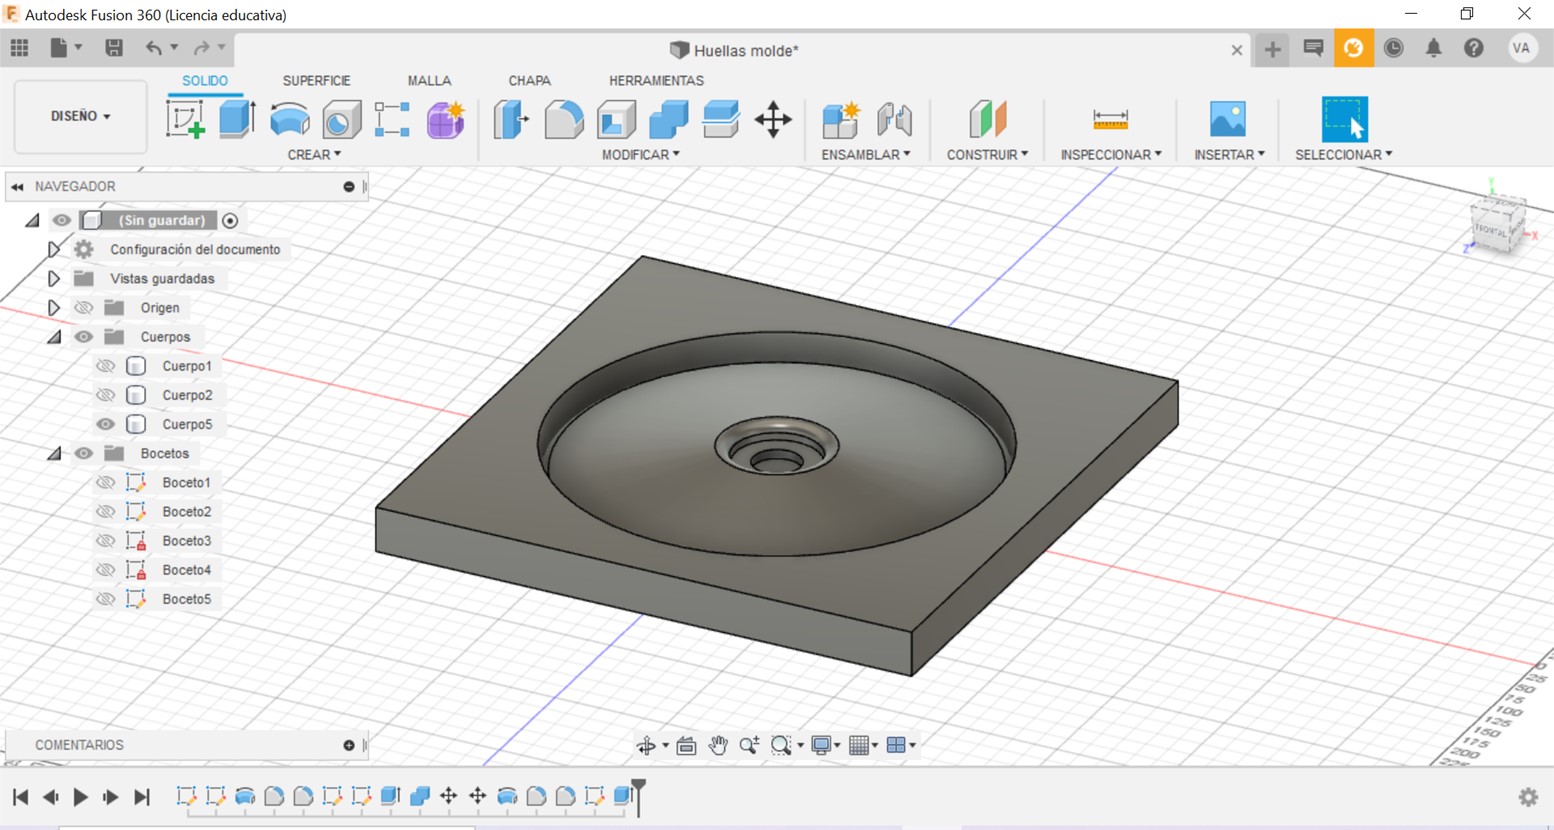Click the Offset Plane icon in Construir
Screen dimensions: 1554x830
point(988,119)
